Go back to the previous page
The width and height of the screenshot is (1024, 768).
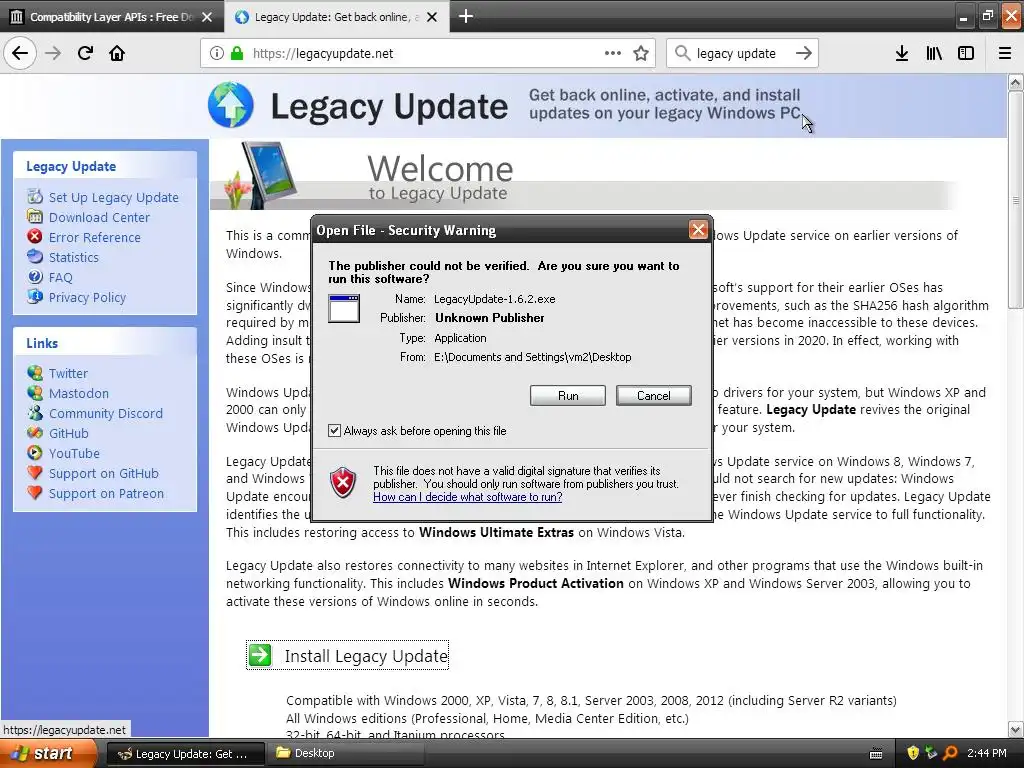point(20,53)
